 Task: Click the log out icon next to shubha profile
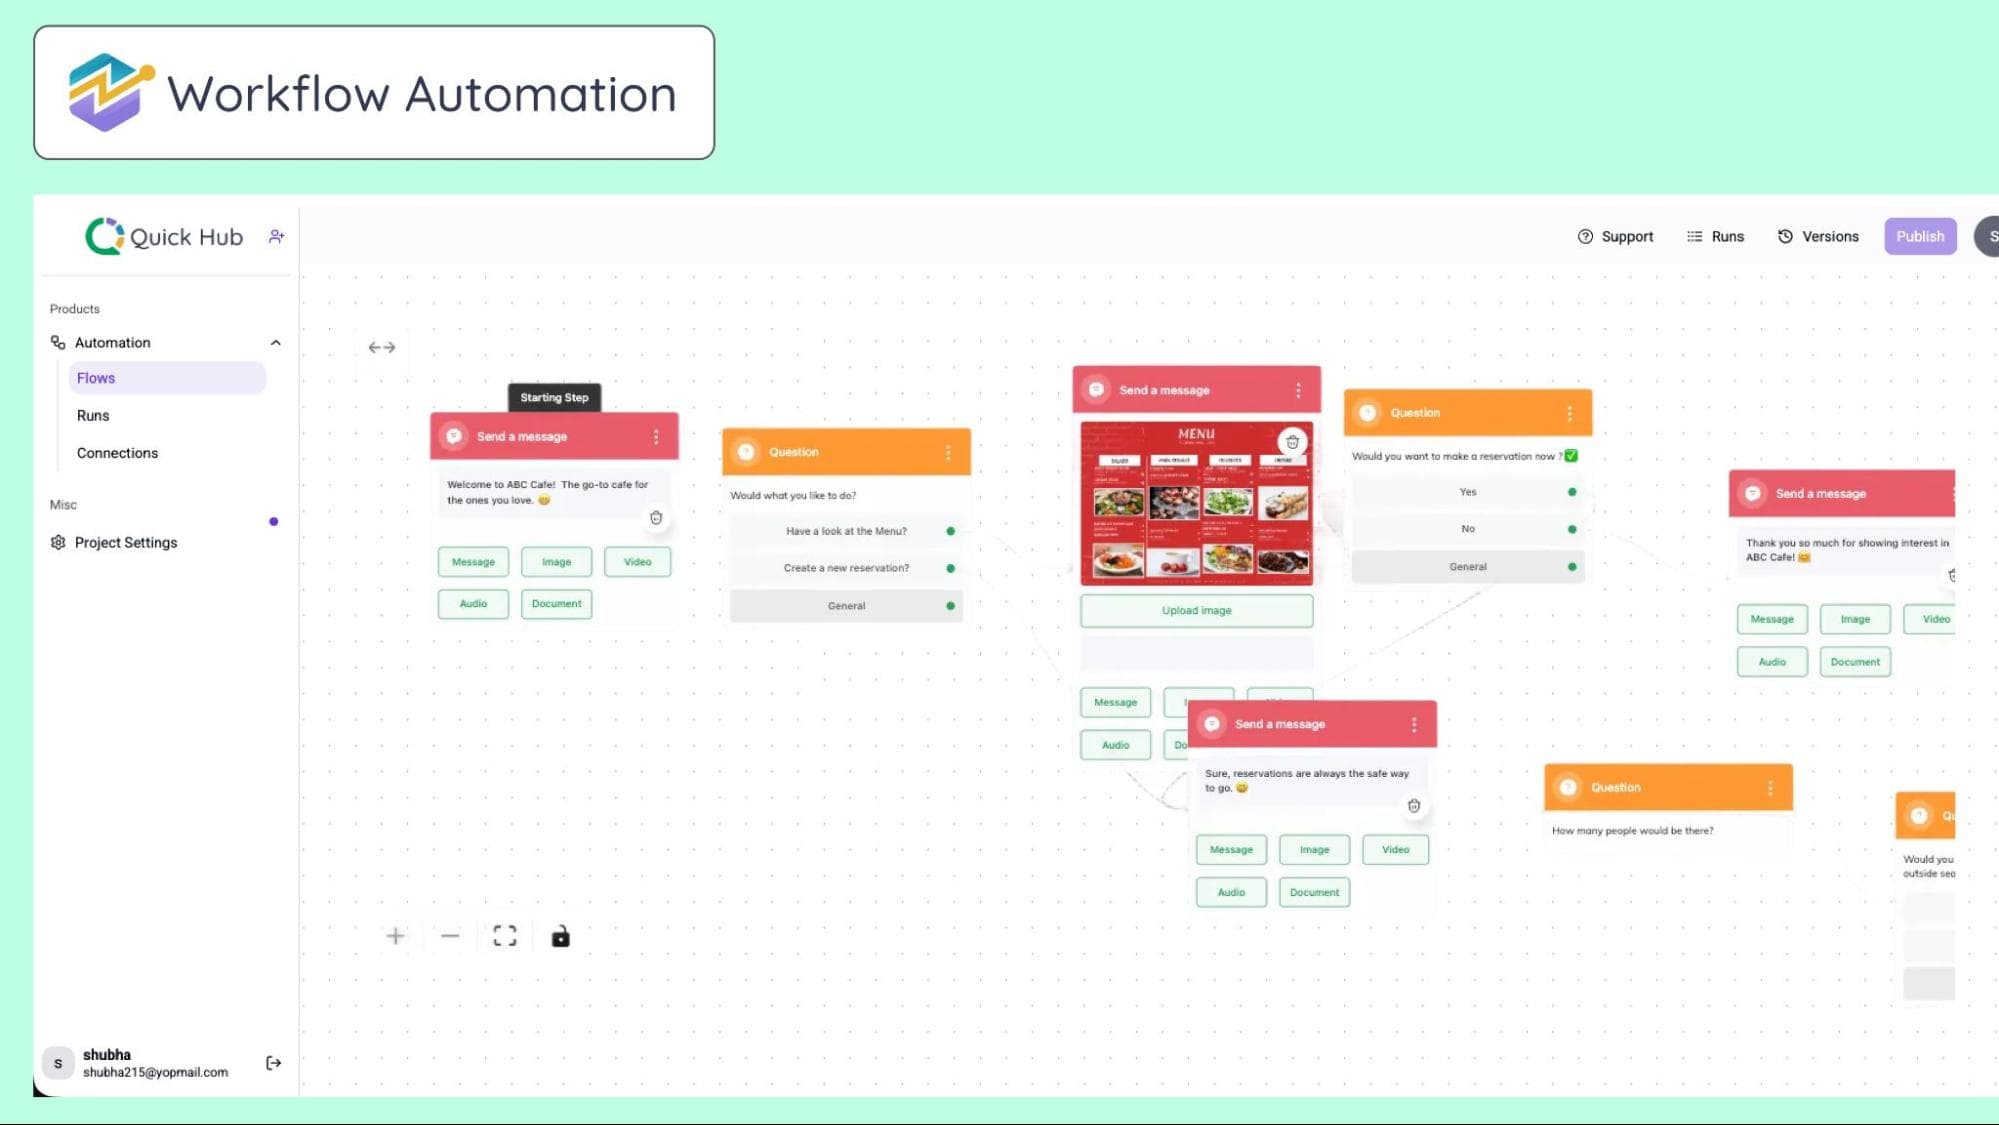pyautogui.click(x=273, y=1063)
